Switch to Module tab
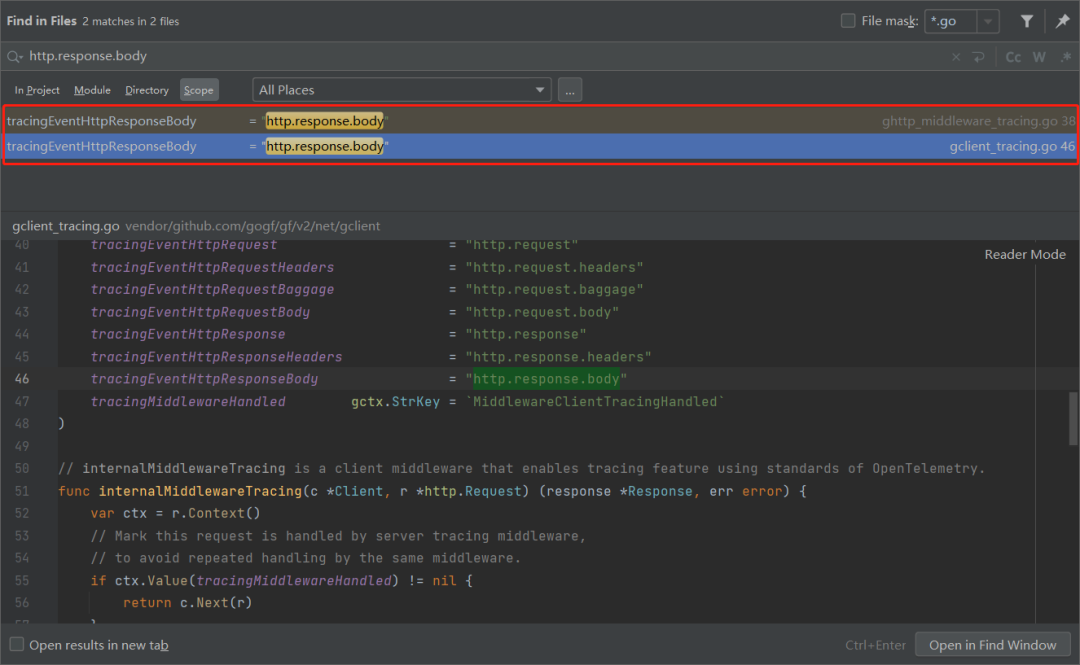Screen dimensions: 1080x665 click(92, 90)
